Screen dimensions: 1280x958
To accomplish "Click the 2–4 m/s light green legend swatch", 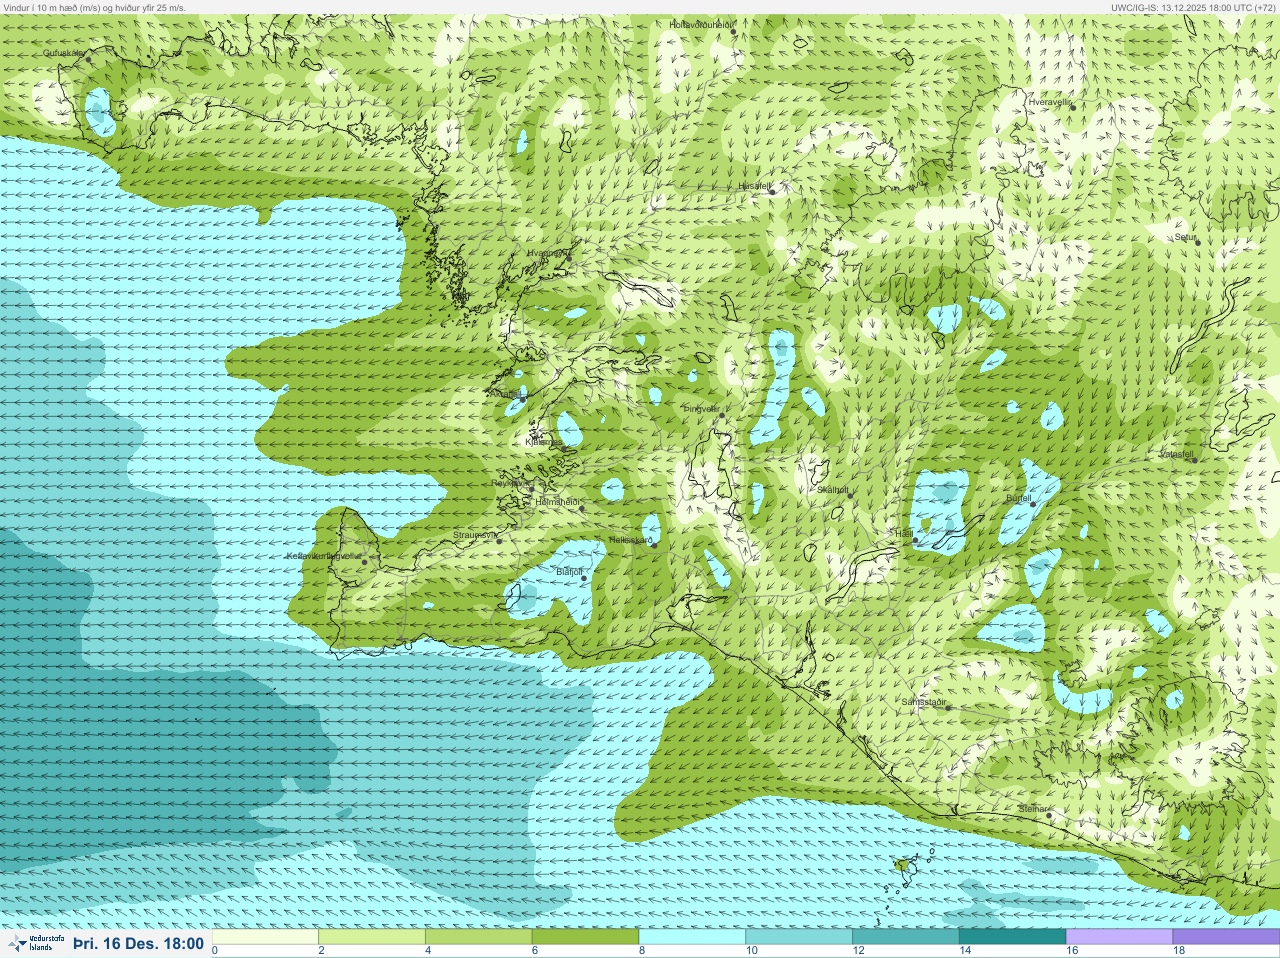I will [372, 937].
